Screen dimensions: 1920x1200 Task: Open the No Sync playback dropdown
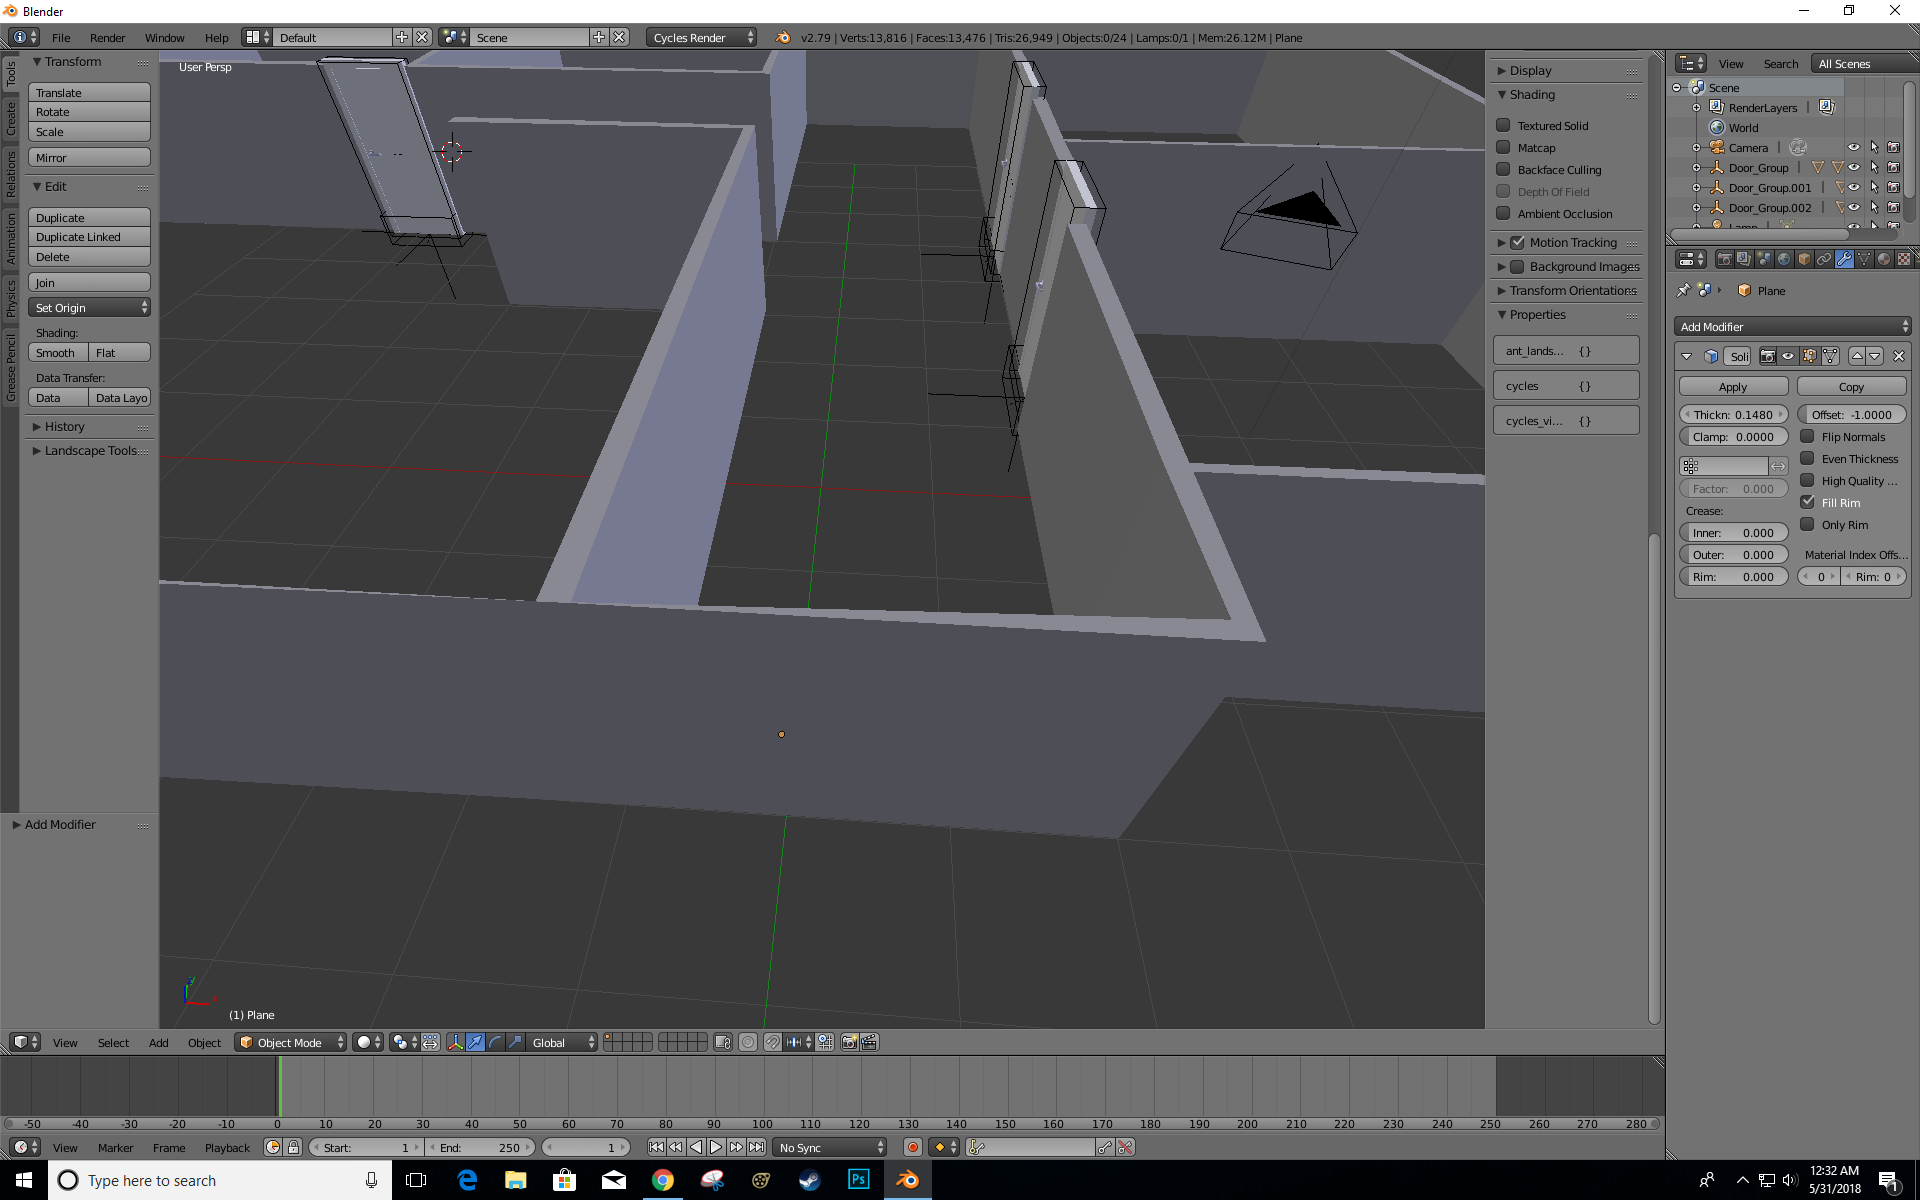click(x=831, y=1147)
